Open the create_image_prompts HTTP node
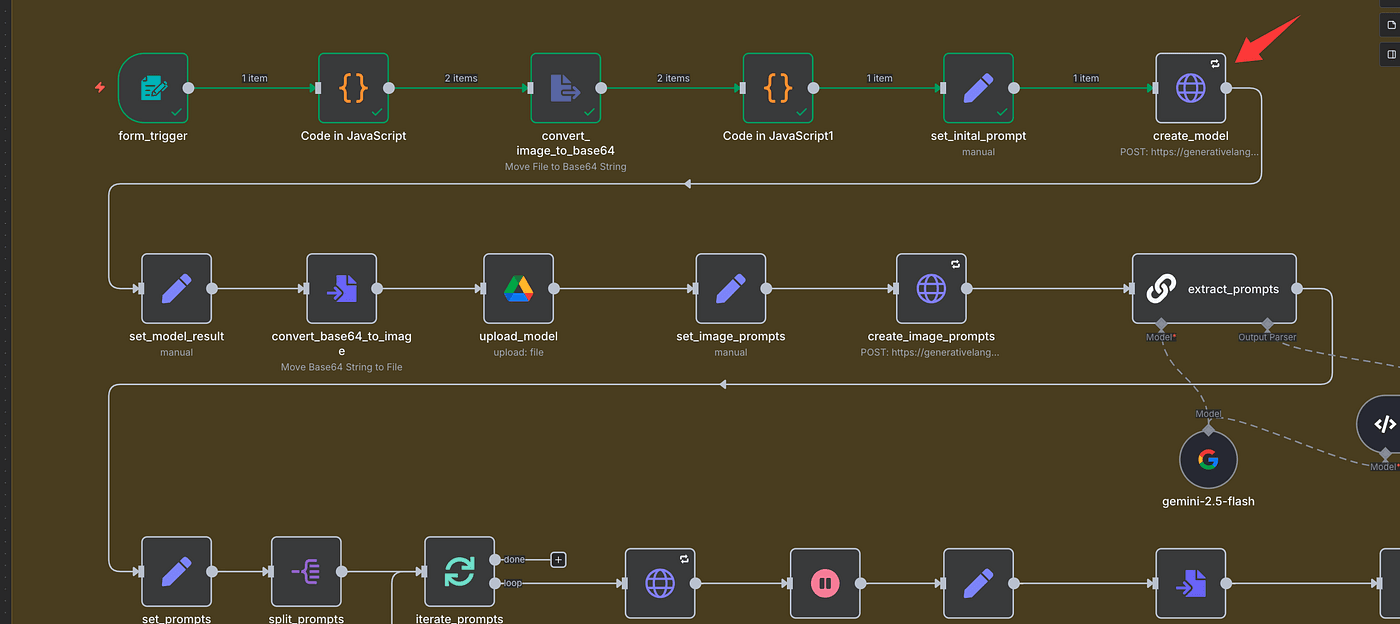This screenshot has width=1400, height=624. (x=931, y=288)
